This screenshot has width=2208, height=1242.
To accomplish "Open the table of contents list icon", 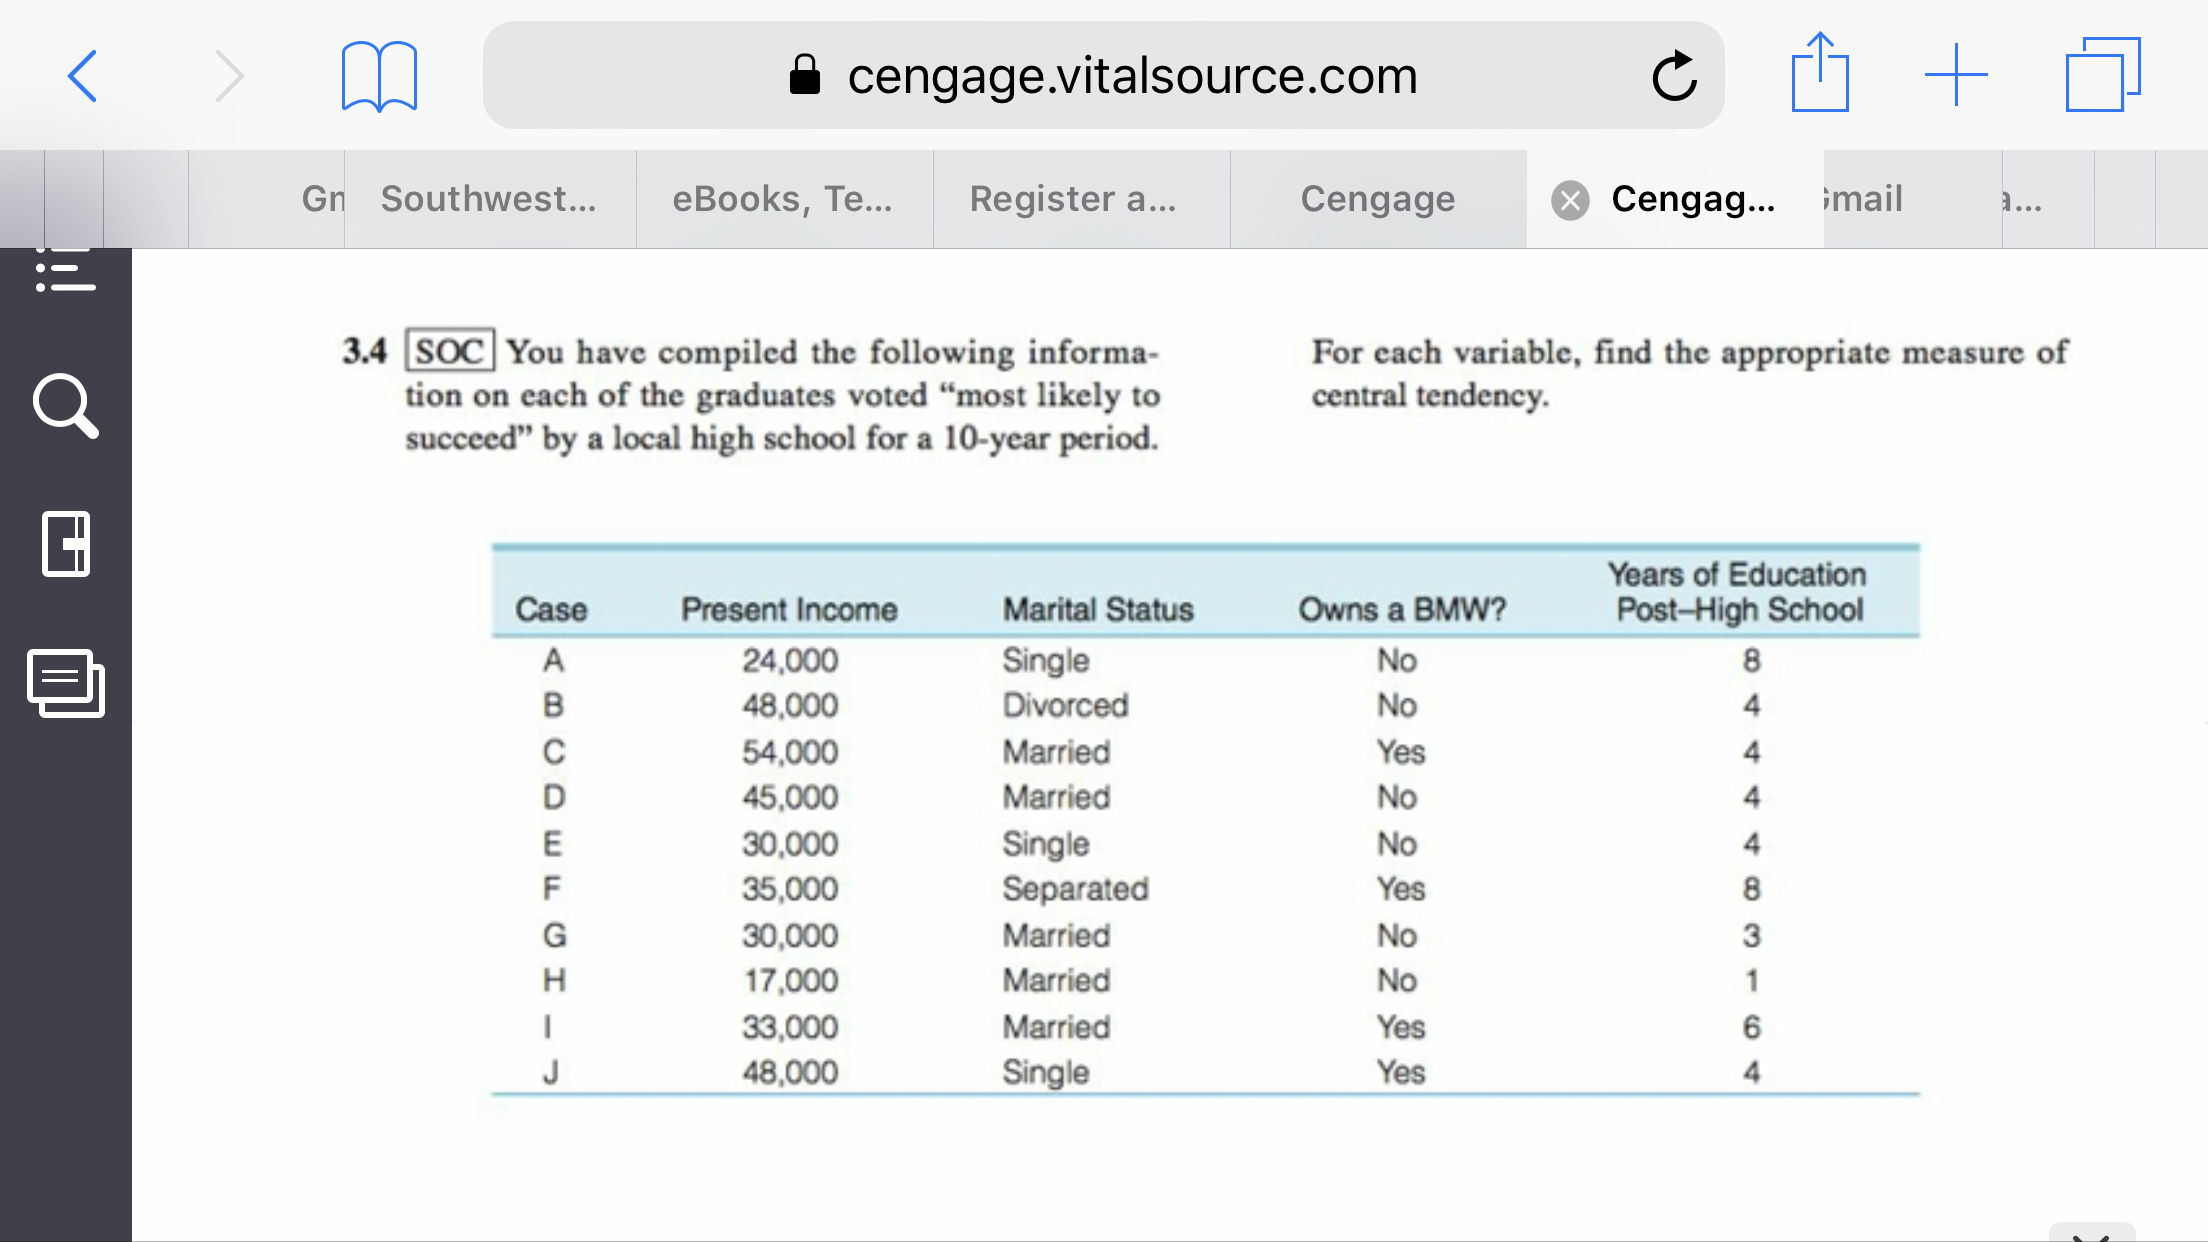I will click(x=66, y=269).
